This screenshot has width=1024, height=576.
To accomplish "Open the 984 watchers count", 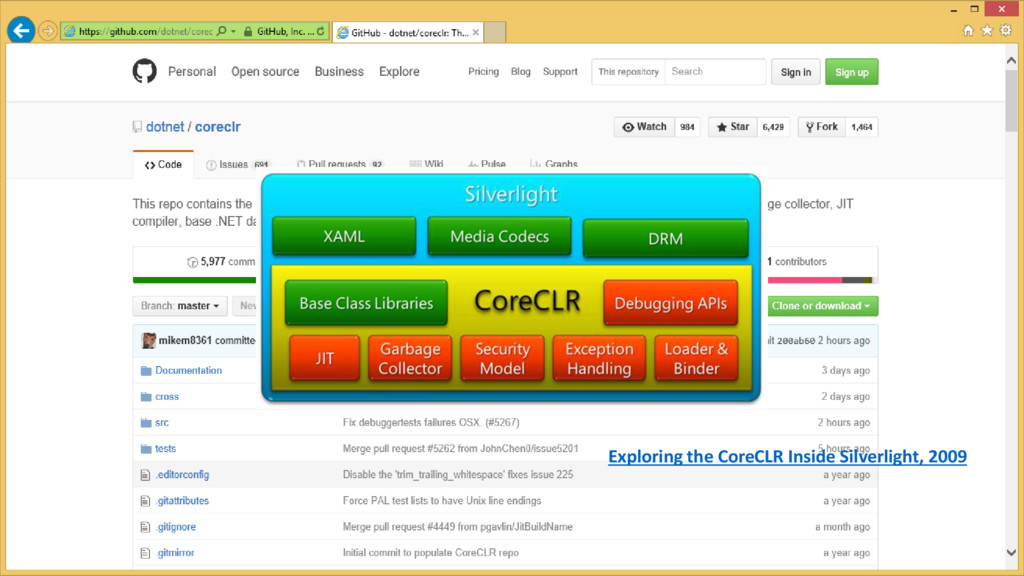I will point(687,127).
